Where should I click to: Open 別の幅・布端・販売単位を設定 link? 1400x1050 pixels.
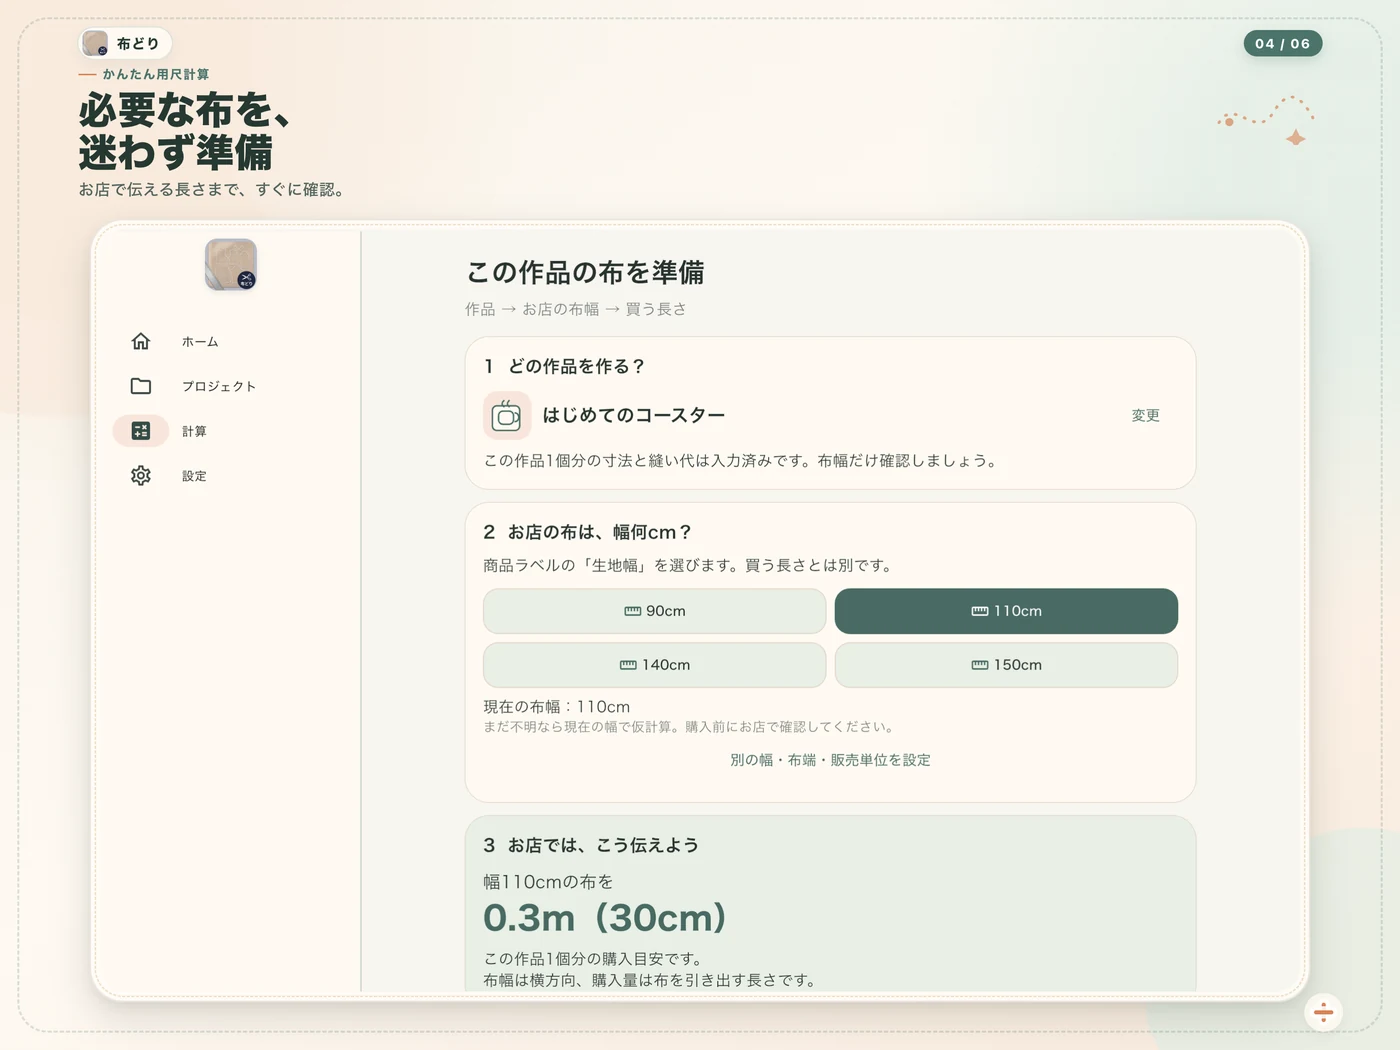[830, 760]
